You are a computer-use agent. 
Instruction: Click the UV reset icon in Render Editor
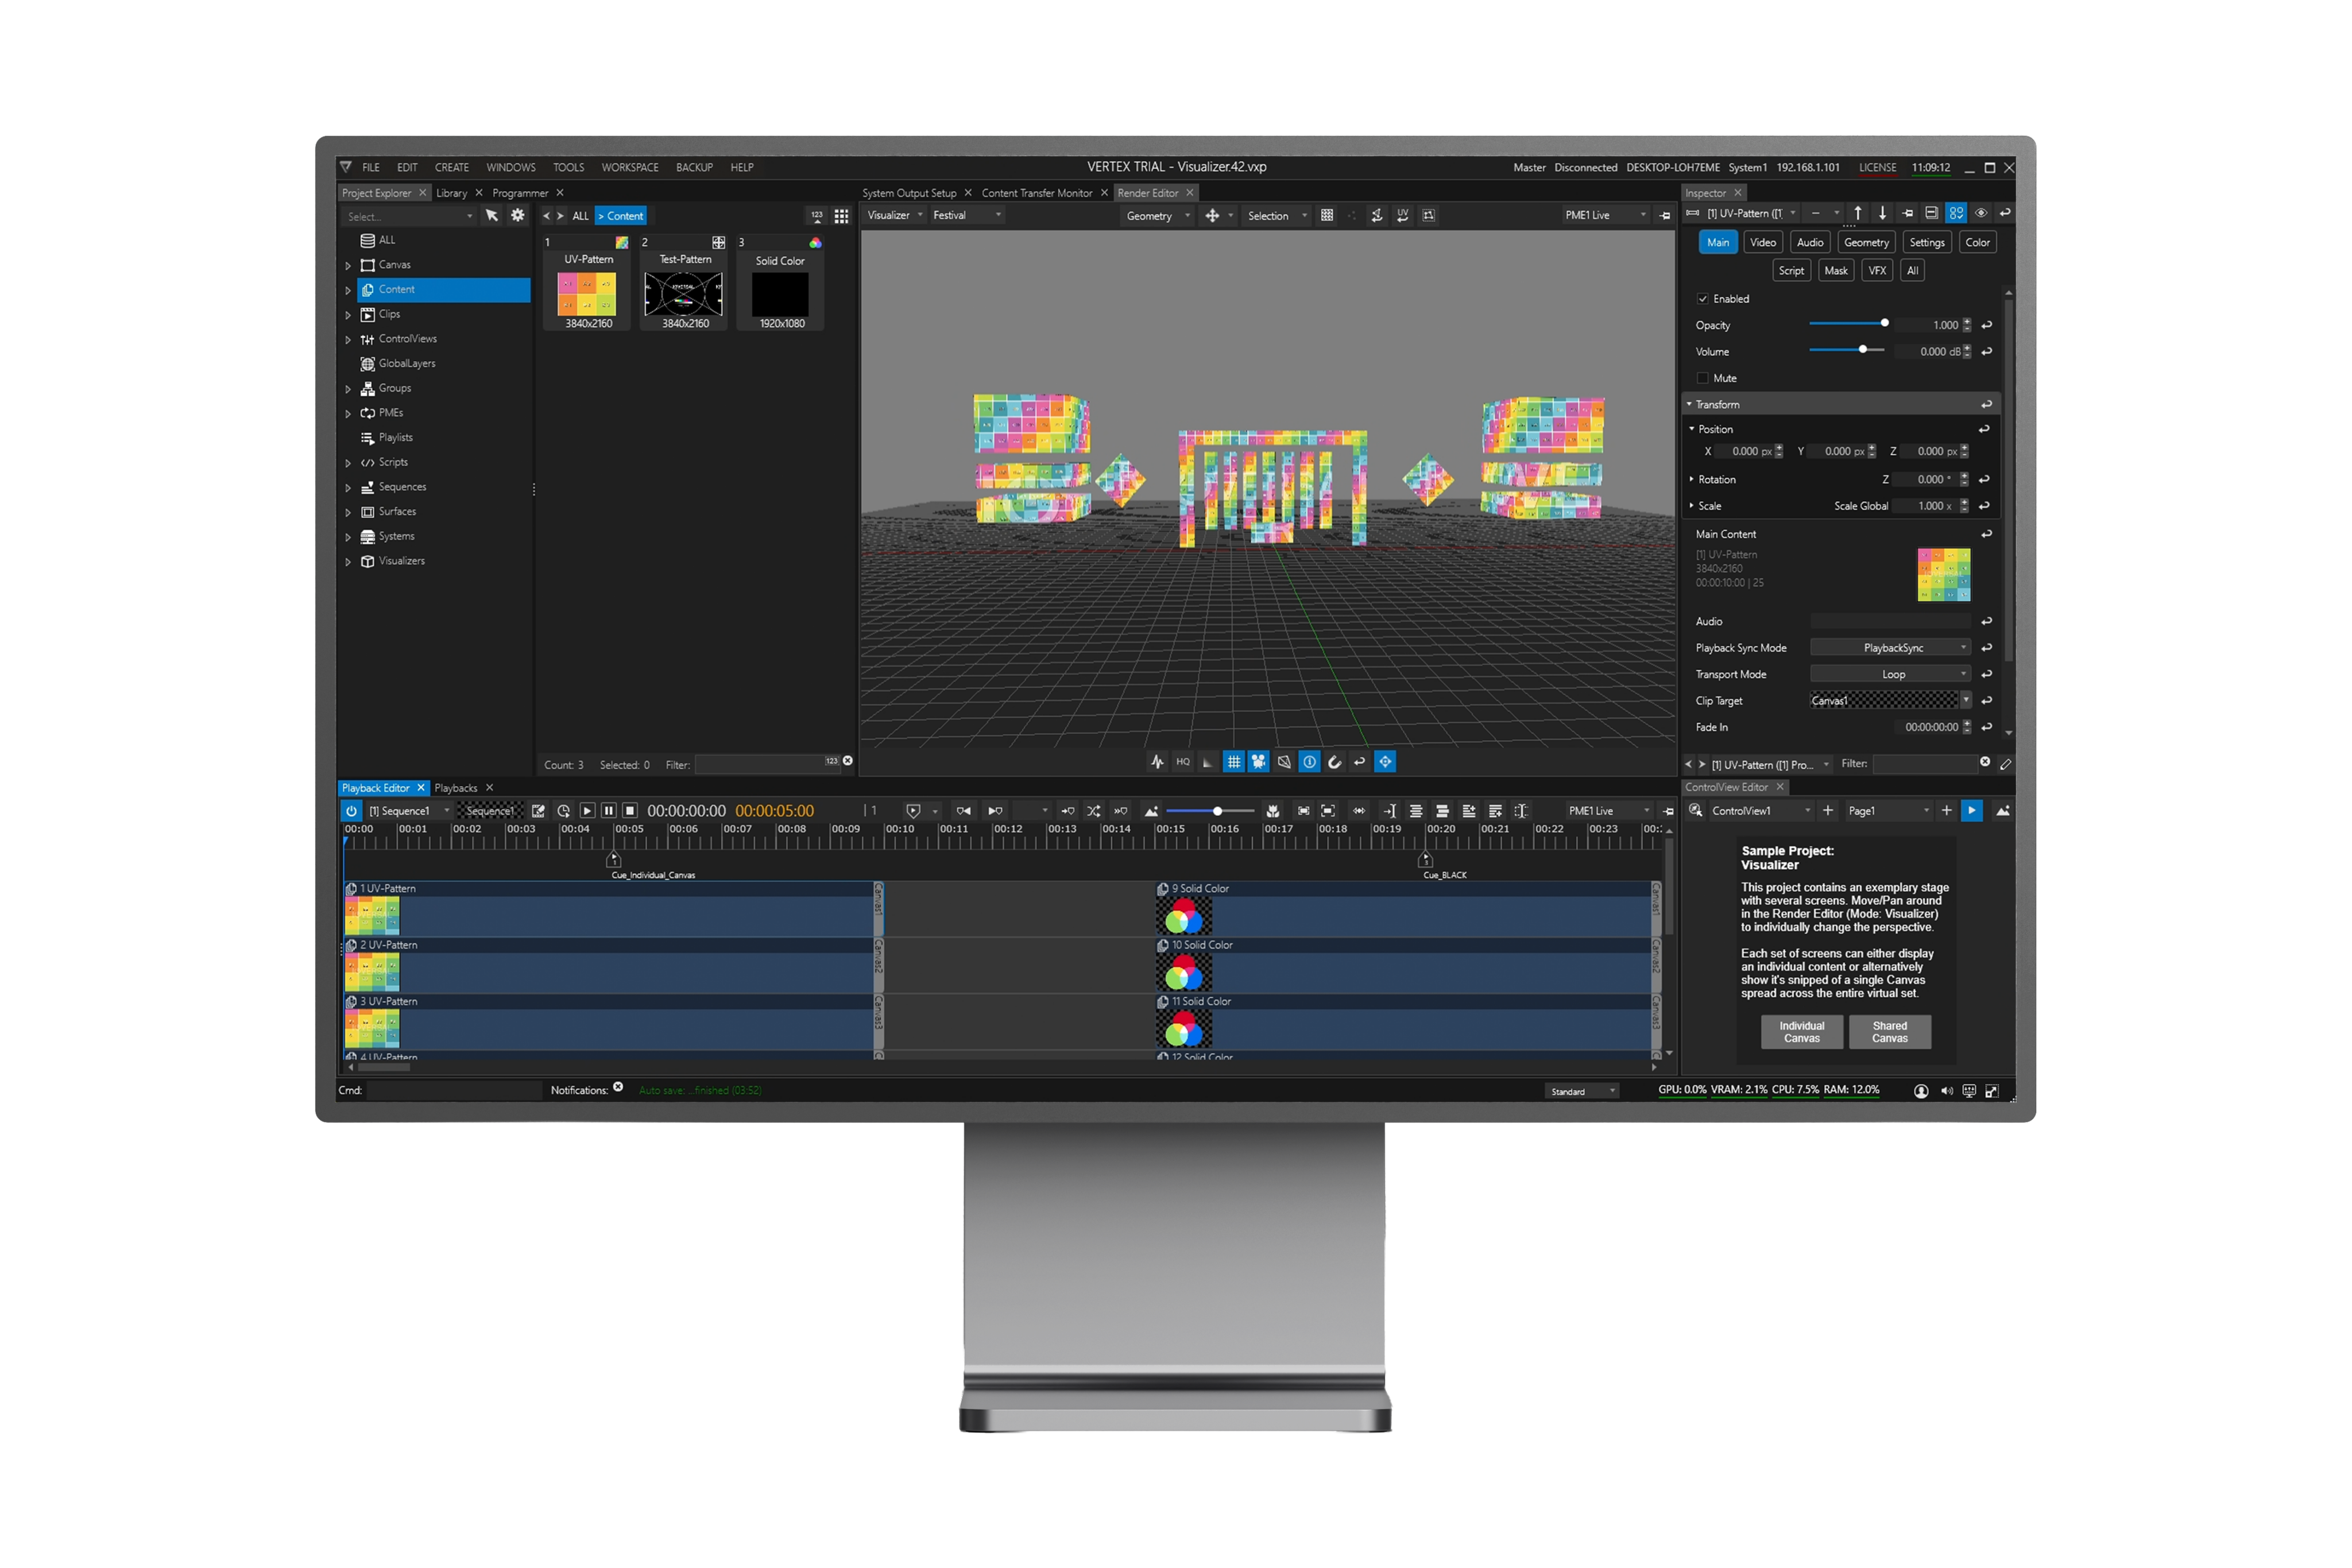[x=1402, y=215]
